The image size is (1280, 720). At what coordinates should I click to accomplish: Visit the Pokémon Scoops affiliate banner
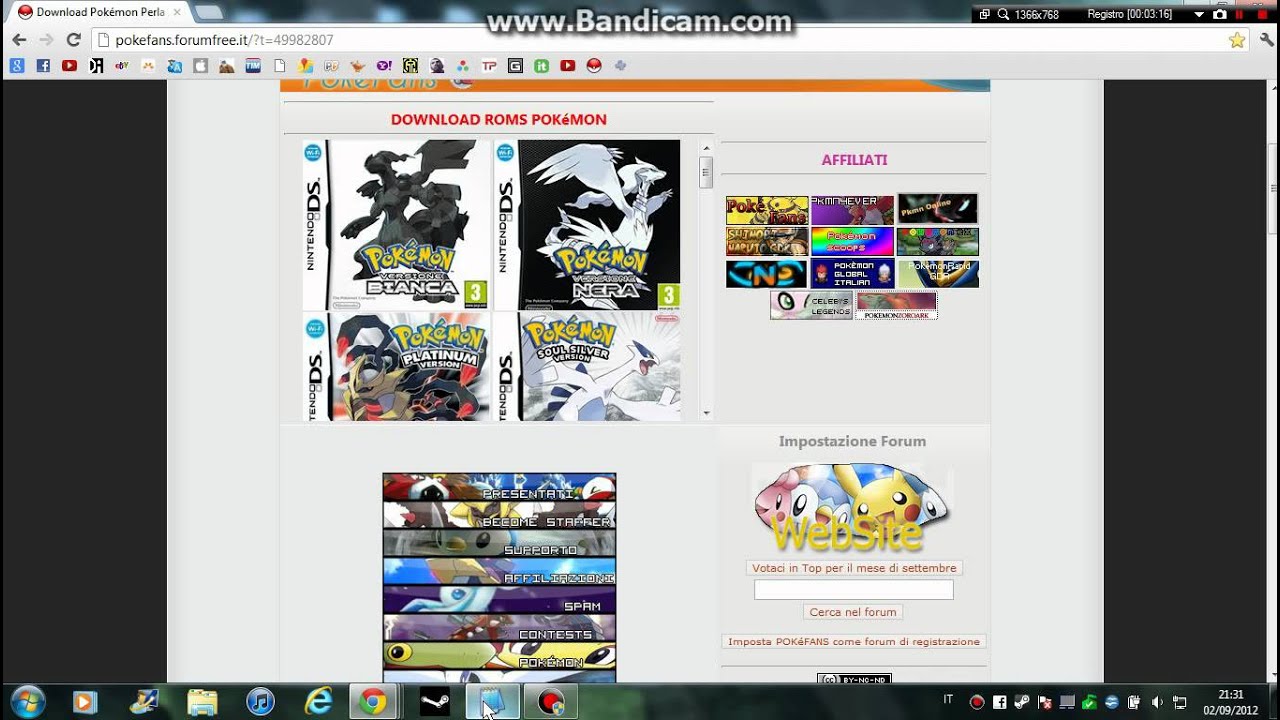(852, 242)
